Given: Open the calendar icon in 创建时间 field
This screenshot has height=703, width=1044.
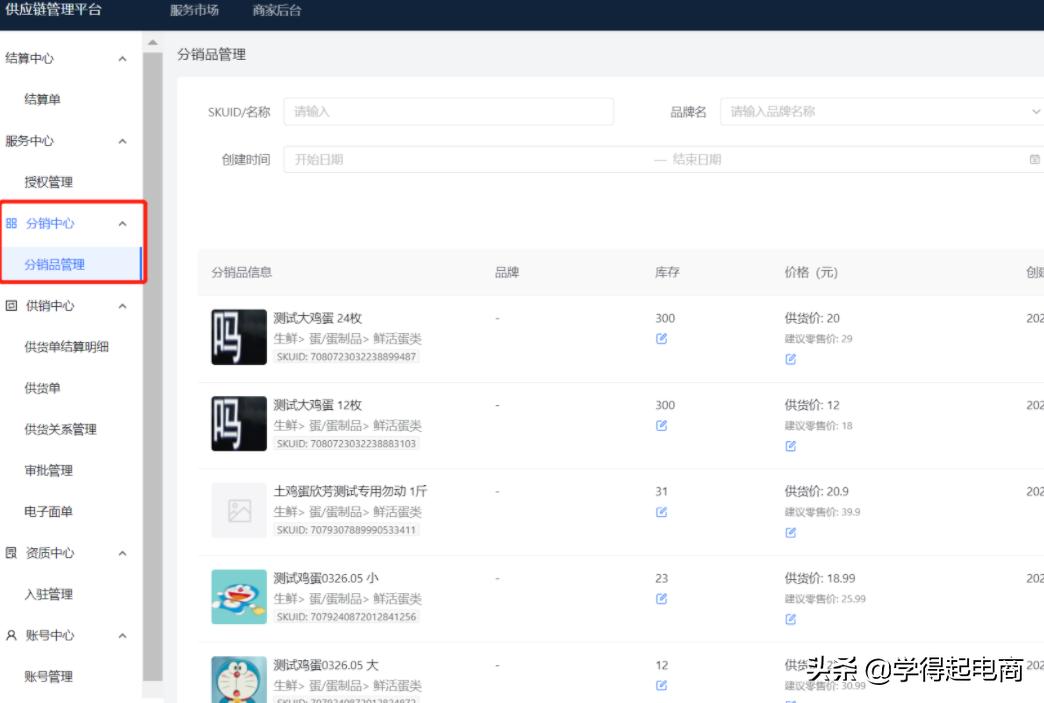Looking at the screenshot, I should pos(1035,158).
